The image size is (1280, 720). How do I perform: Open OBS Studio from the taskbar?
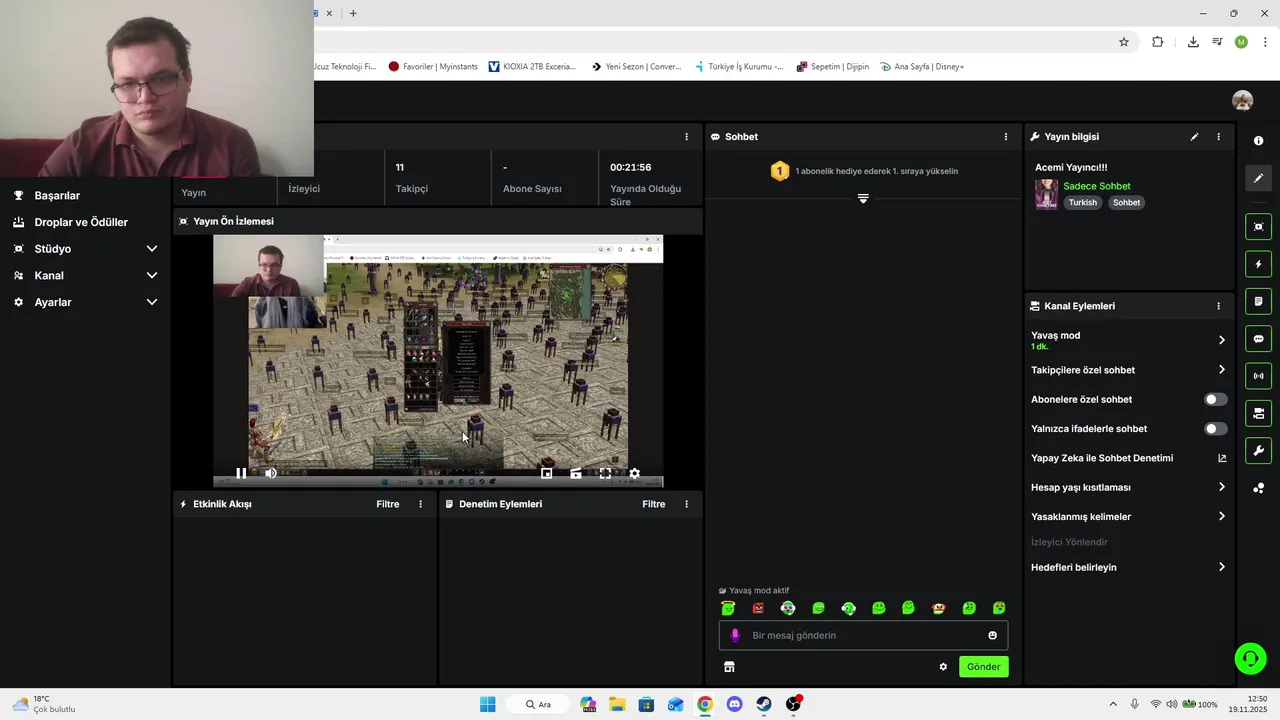pos(793,704)
